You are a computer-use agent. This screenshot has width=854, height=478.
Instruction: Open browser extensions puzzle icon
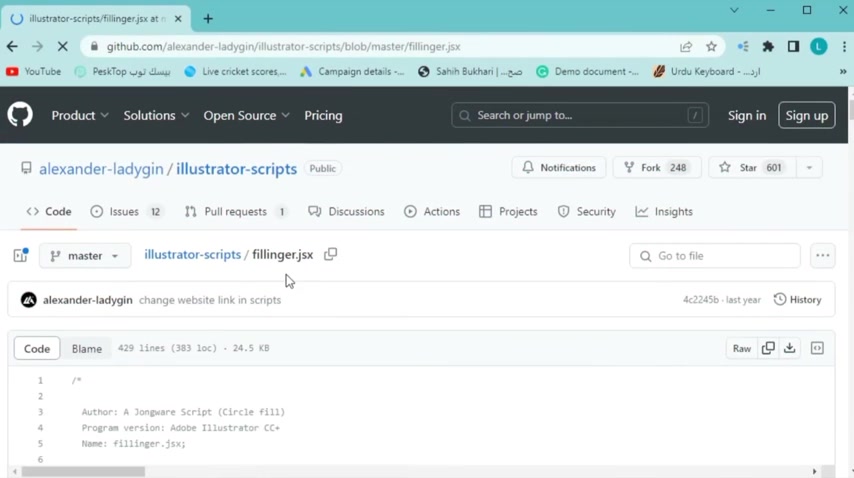pos(768,47)
